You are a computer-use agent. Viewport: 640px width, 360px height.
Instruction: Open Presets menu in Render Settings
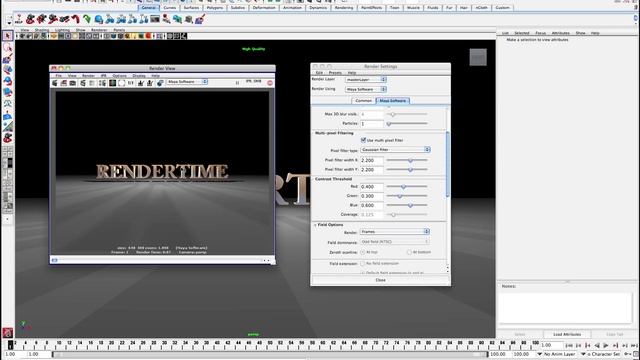coord(335,73)
